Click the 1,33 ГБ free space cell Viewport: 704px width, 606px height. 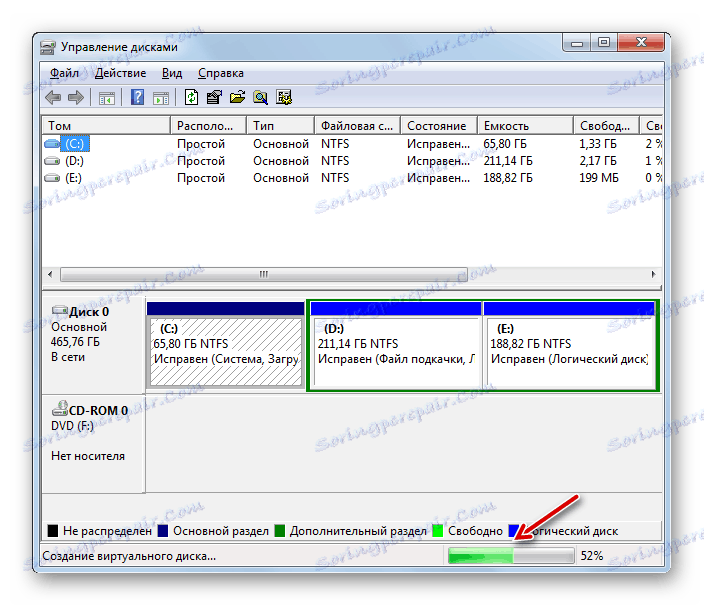(x=598, y=144)
